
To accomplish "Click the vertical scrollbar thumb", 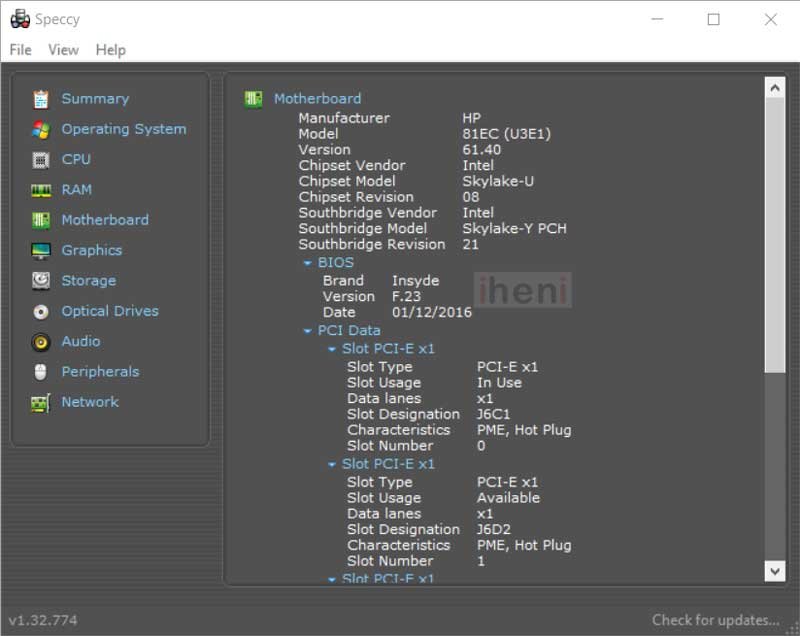I will pyautogui.click(x=774, y=236).
